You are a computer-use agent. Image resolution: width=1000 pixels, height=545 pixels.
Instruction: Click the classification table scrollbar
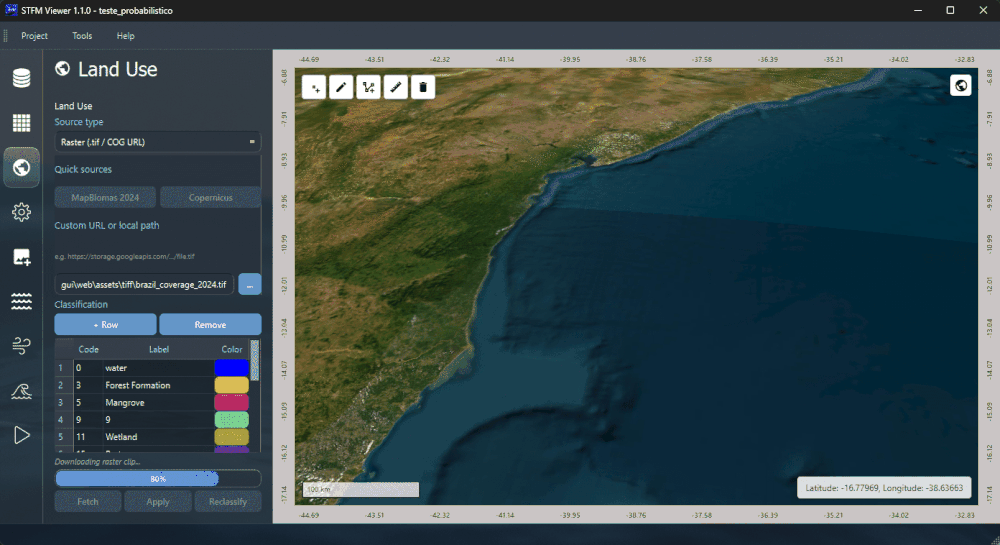tap(254, 360)
